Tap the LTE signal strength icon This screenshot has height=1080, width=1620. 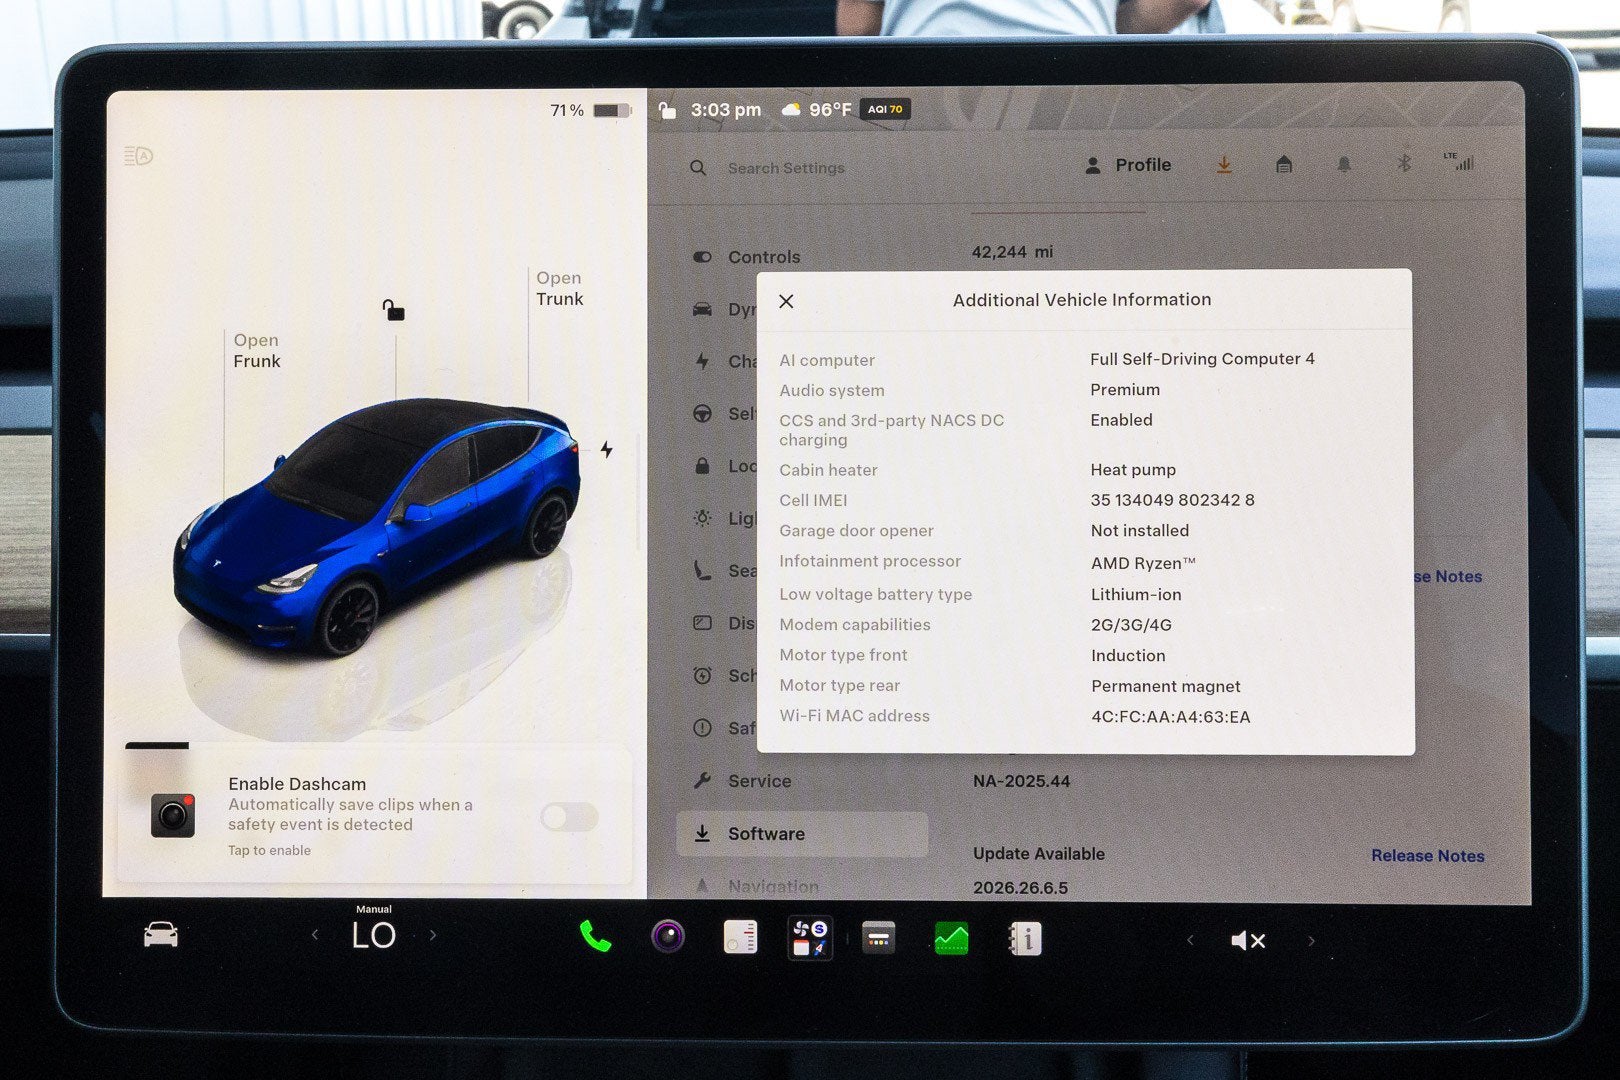tap(1459, 161)
